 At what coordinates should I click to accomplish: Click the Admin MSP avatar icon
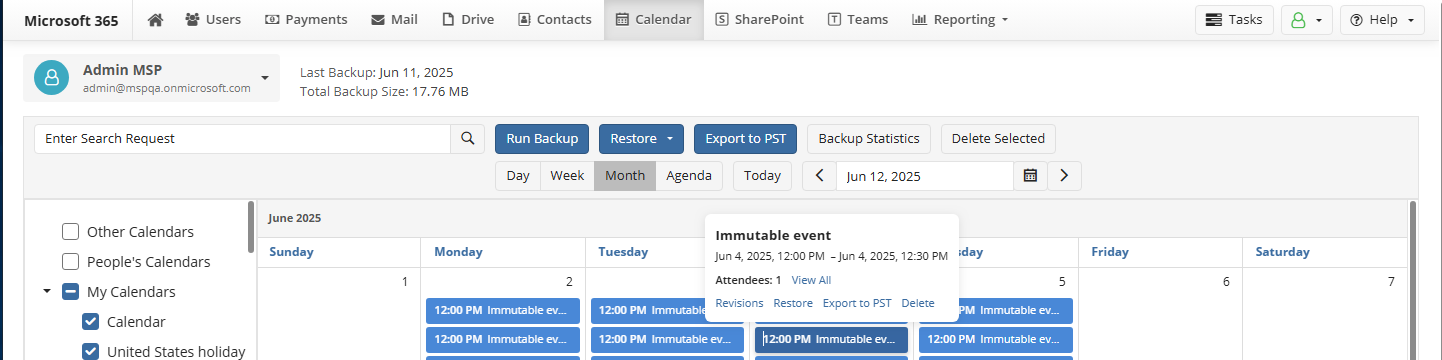[x=51, y=78]
